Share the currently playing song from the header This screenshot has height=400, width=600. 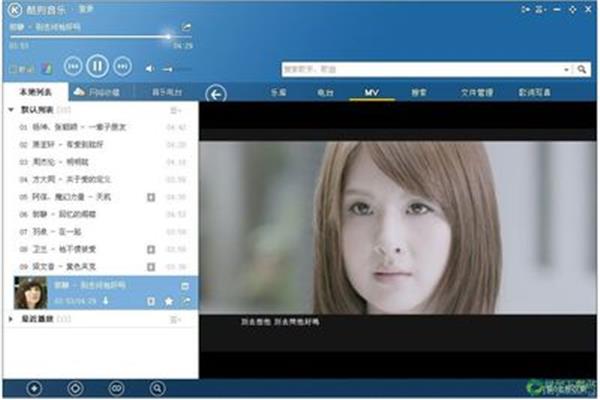click(x=186, y=27)
